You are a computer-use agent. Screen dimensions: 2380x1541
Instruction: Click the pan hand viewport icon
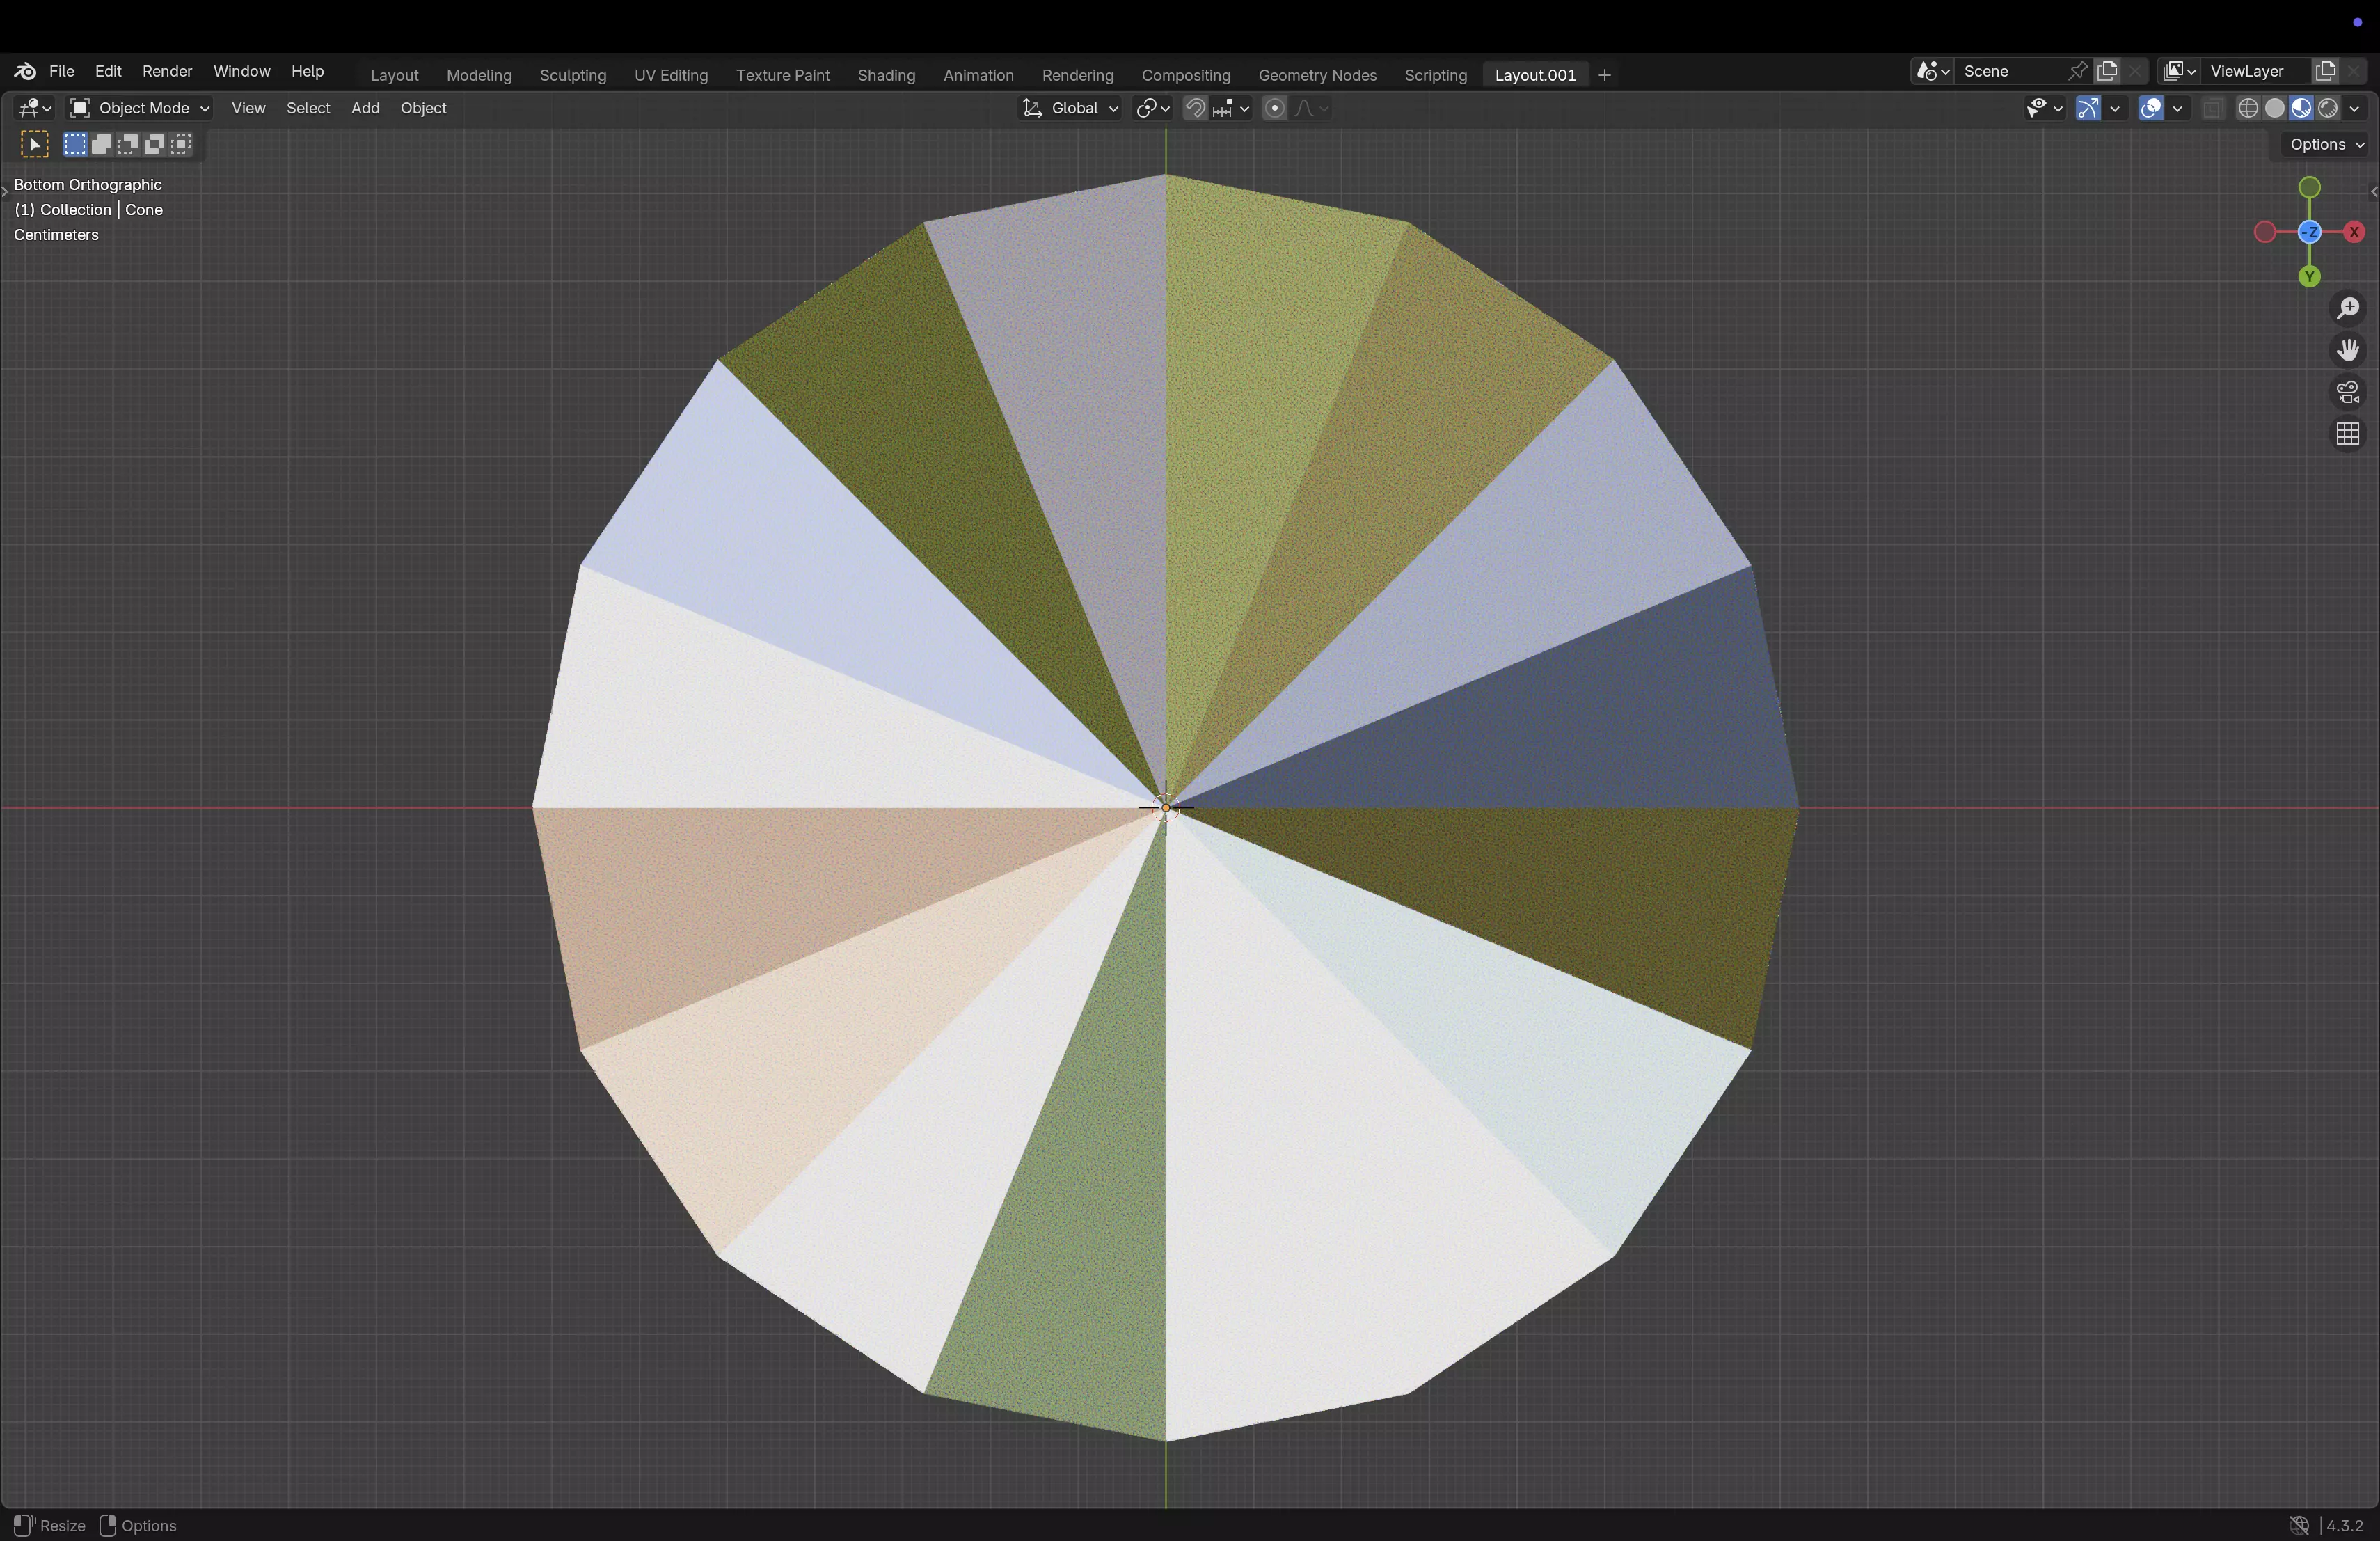tap(2348, 350)
